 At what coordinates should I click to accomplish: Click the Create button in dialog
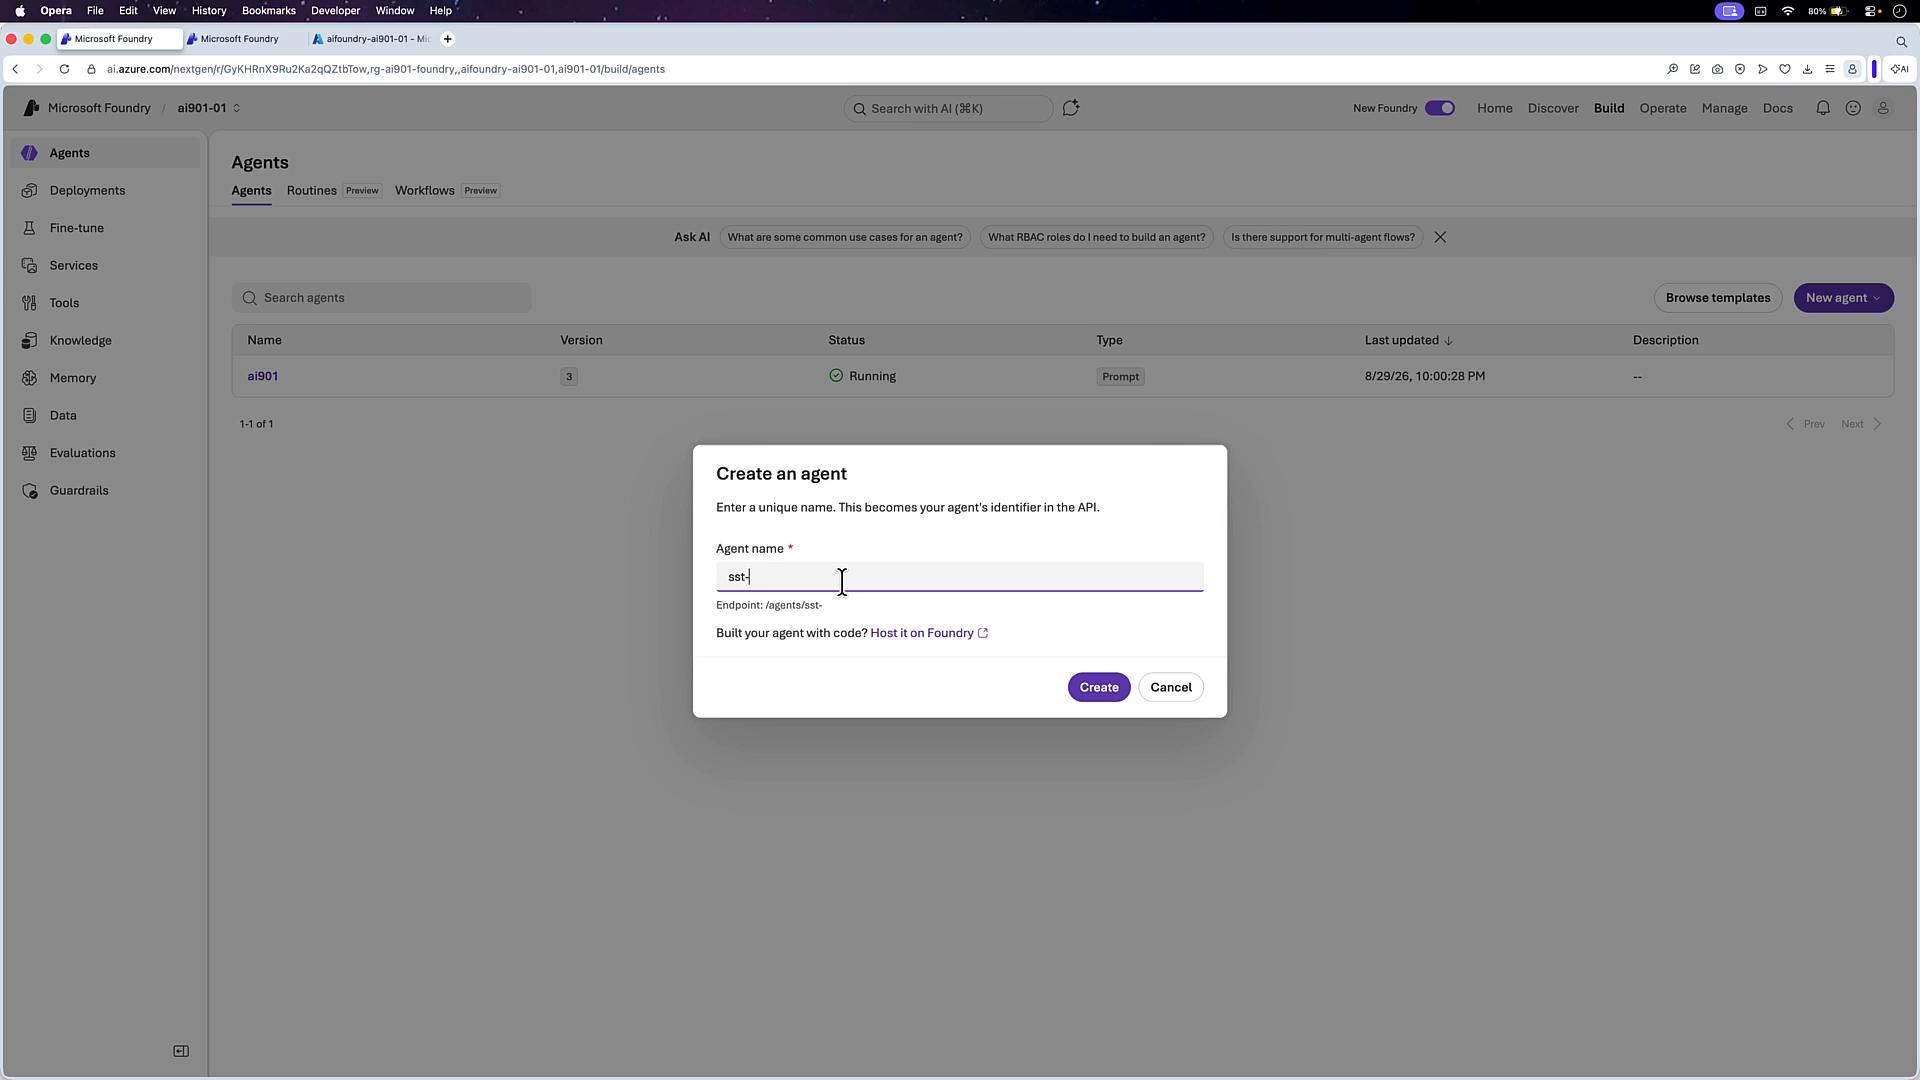(x=1098, y=687)
